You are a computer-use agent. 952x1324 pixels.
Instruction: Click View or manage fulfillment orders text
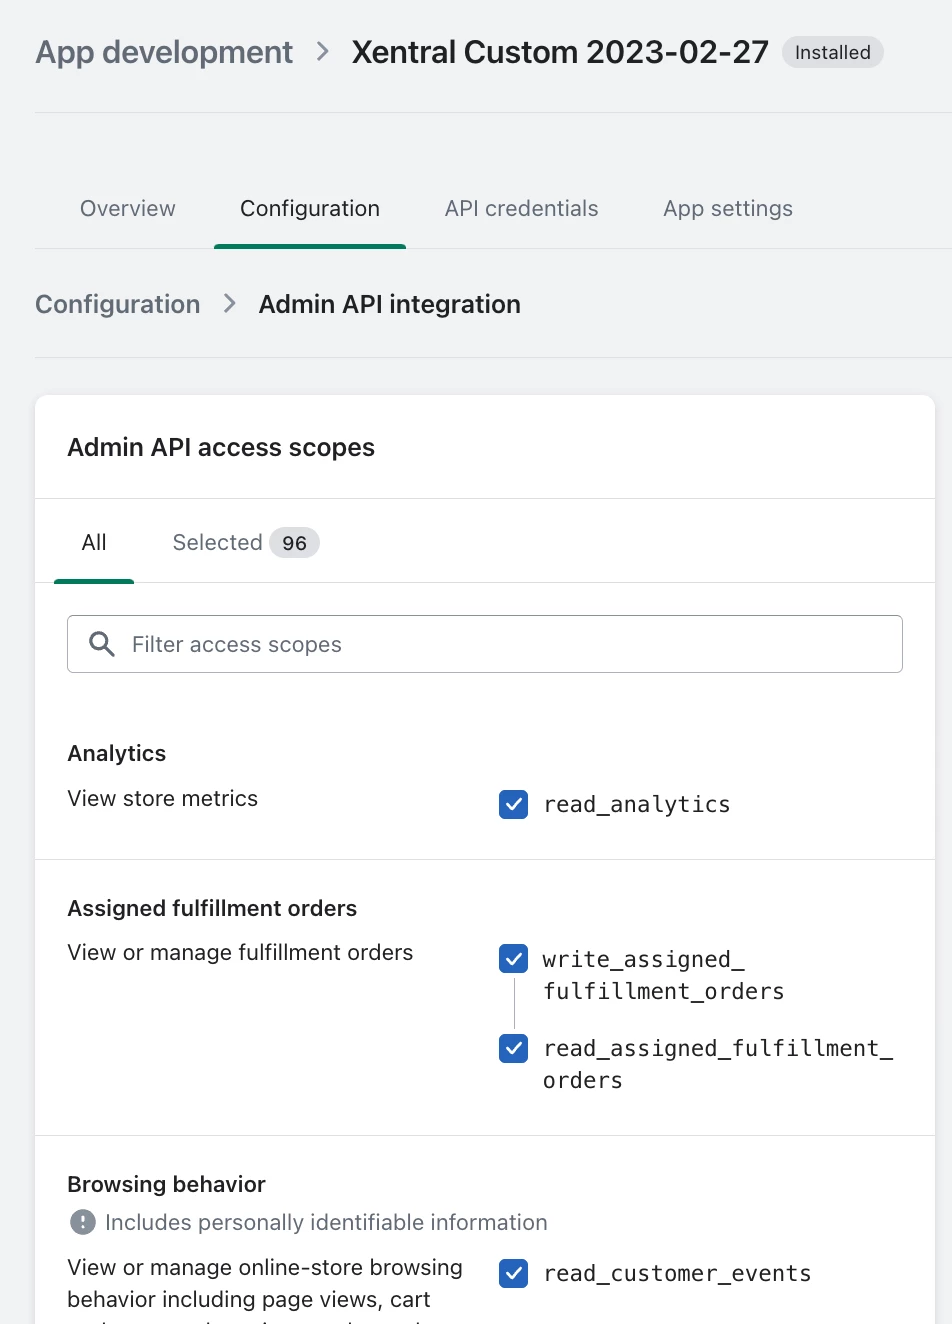point(240,952)
